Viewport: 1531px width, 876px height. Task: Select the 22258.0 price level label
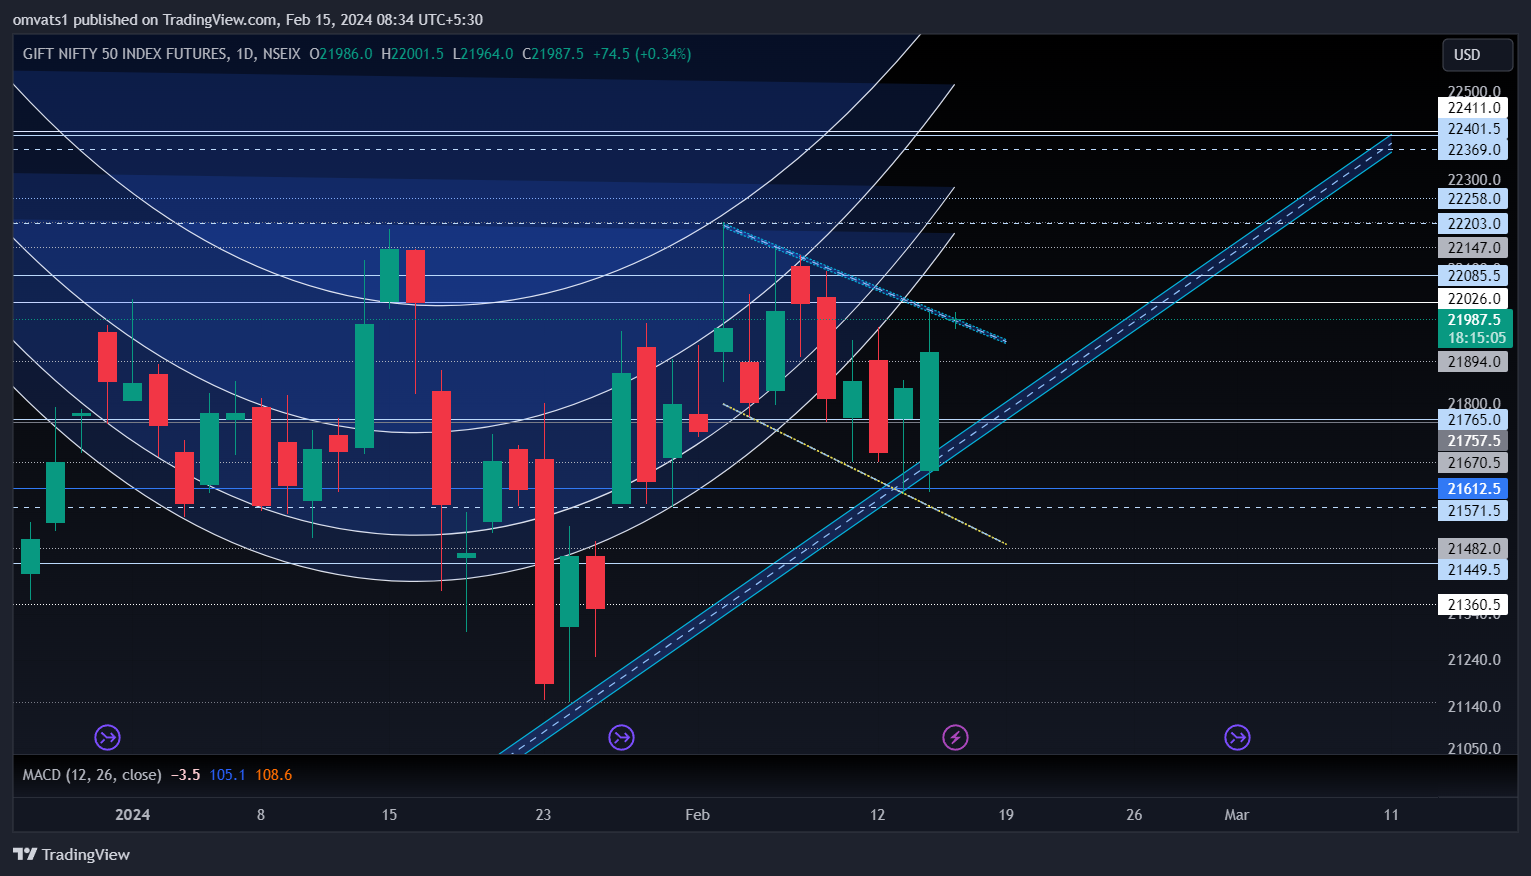coord(1474,199)
